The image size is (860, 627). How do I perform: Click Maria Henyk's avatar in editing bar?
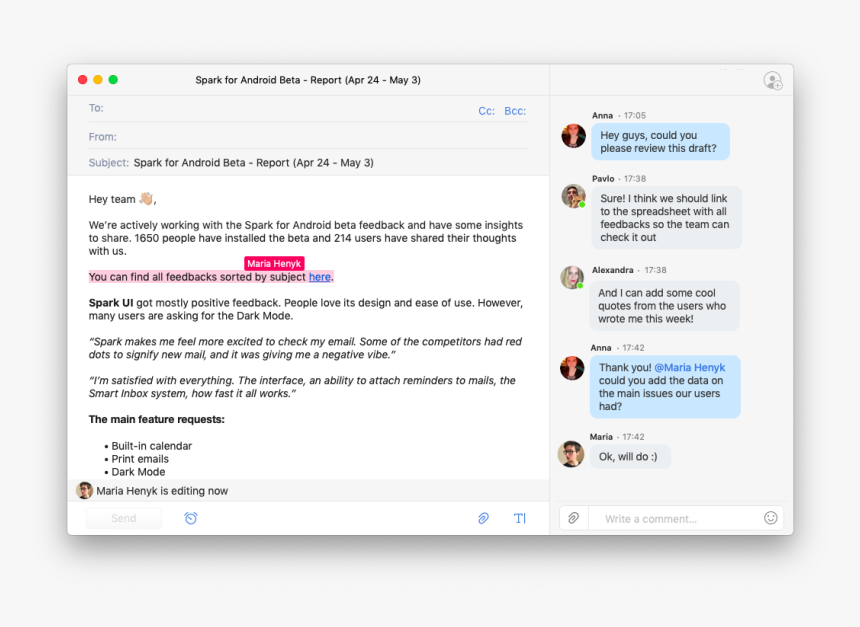coord(84,490)
